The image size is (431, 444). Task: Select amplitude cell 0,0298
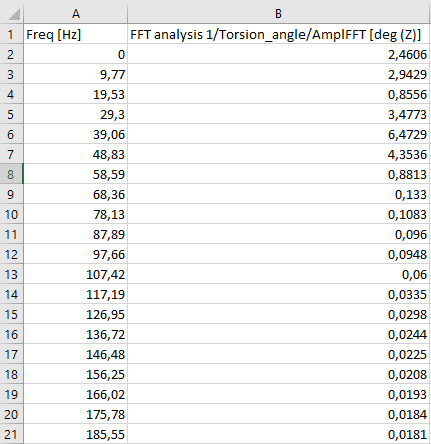click(x=279, y=314)
